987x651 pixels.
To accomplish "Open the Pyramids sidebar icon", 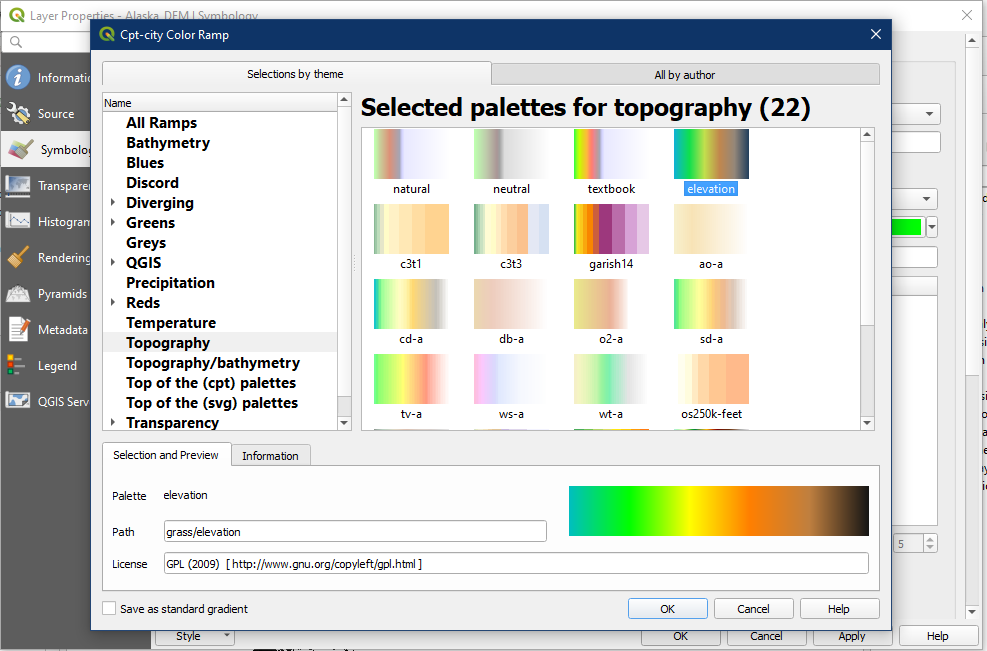I will coord(18,294).
